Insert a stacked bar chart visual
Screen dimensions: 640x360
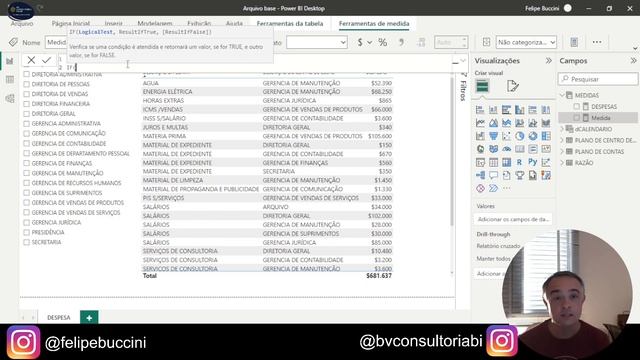coord(480,110)
